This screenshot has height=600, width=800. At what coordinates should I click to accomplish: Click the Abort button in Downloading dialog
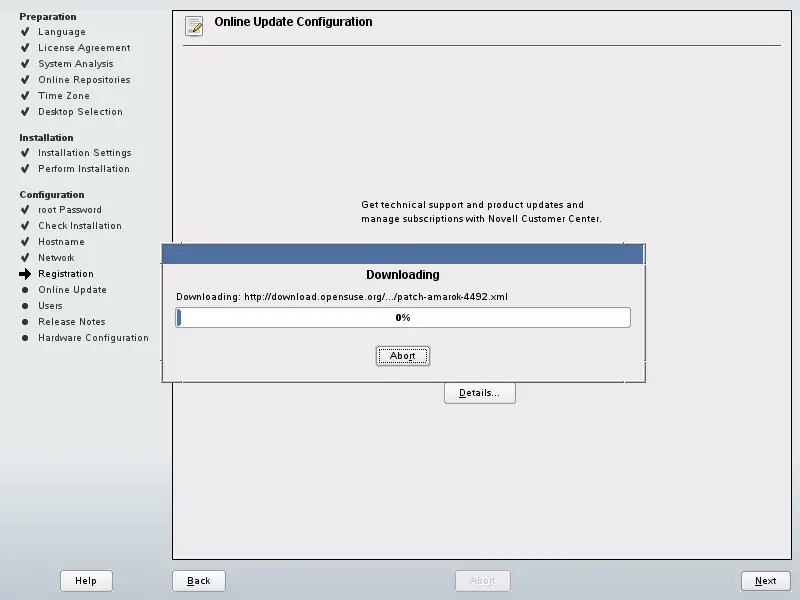pyautogui.click(x=403, y=356)
